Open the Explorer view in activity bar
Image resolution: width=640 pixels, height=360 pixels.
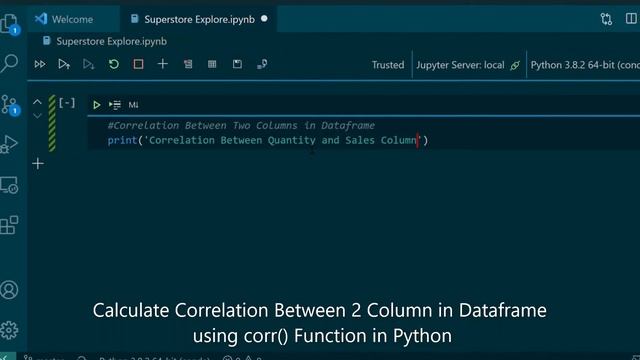[x=9, y=23]
